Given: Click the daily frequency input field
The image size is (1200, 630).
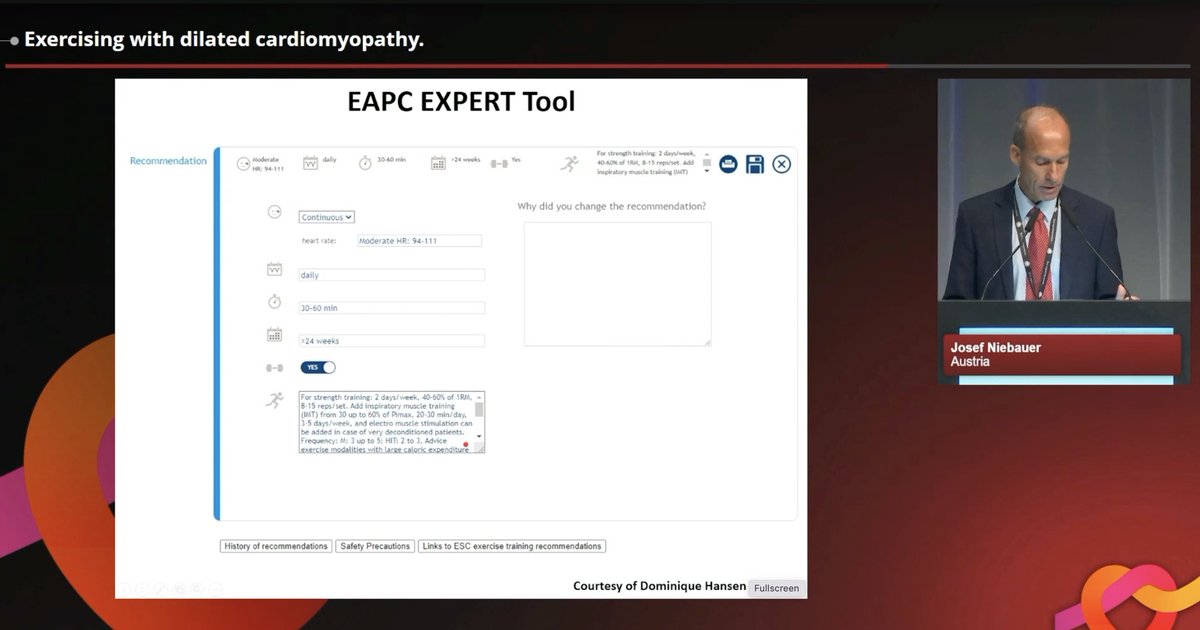Looking at the screenshot, I should [x=392, y=274].
